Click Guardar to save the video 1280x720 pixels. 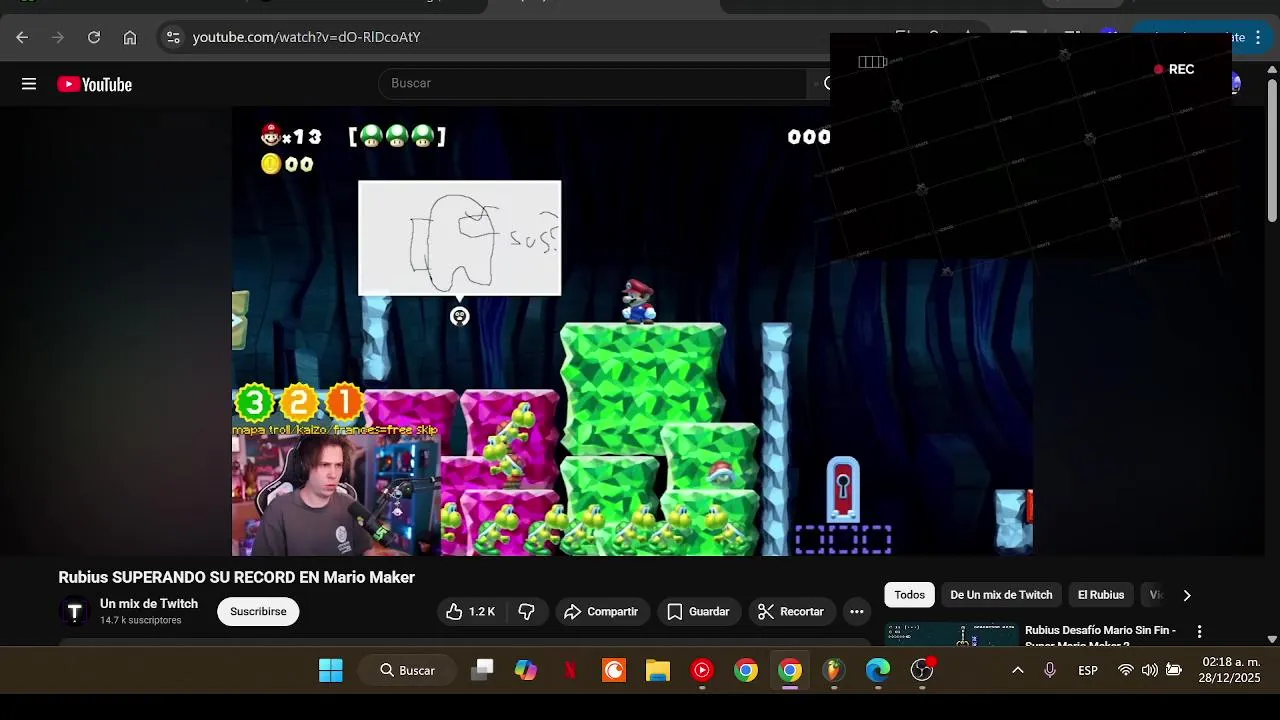tap(698, 612)
